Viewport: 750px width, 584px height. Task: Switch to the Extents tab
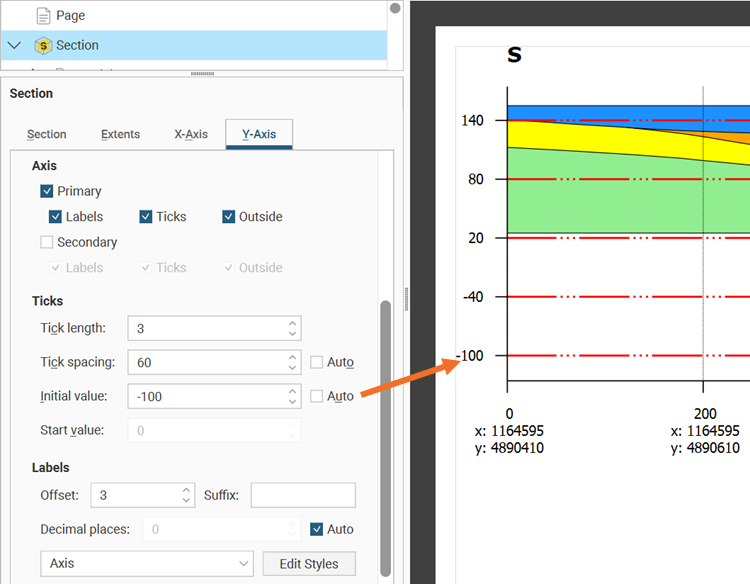click(x=120, y=134)
